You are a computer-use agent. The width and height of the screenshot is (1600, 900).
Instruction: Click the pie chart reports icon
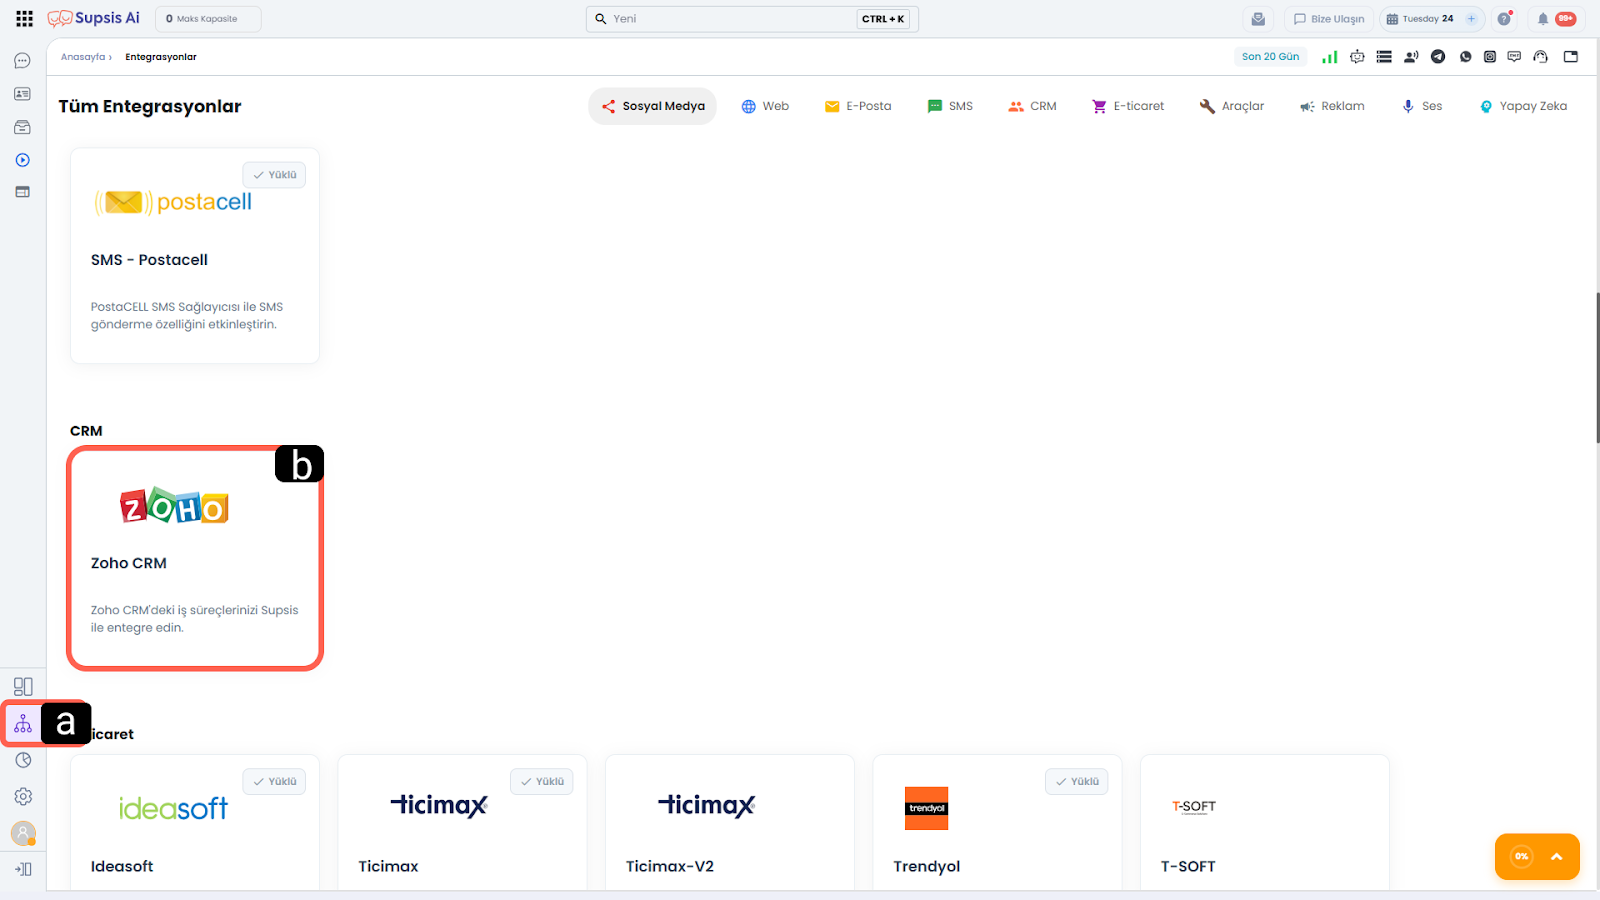pyautogui.click(x=23, y=760)
